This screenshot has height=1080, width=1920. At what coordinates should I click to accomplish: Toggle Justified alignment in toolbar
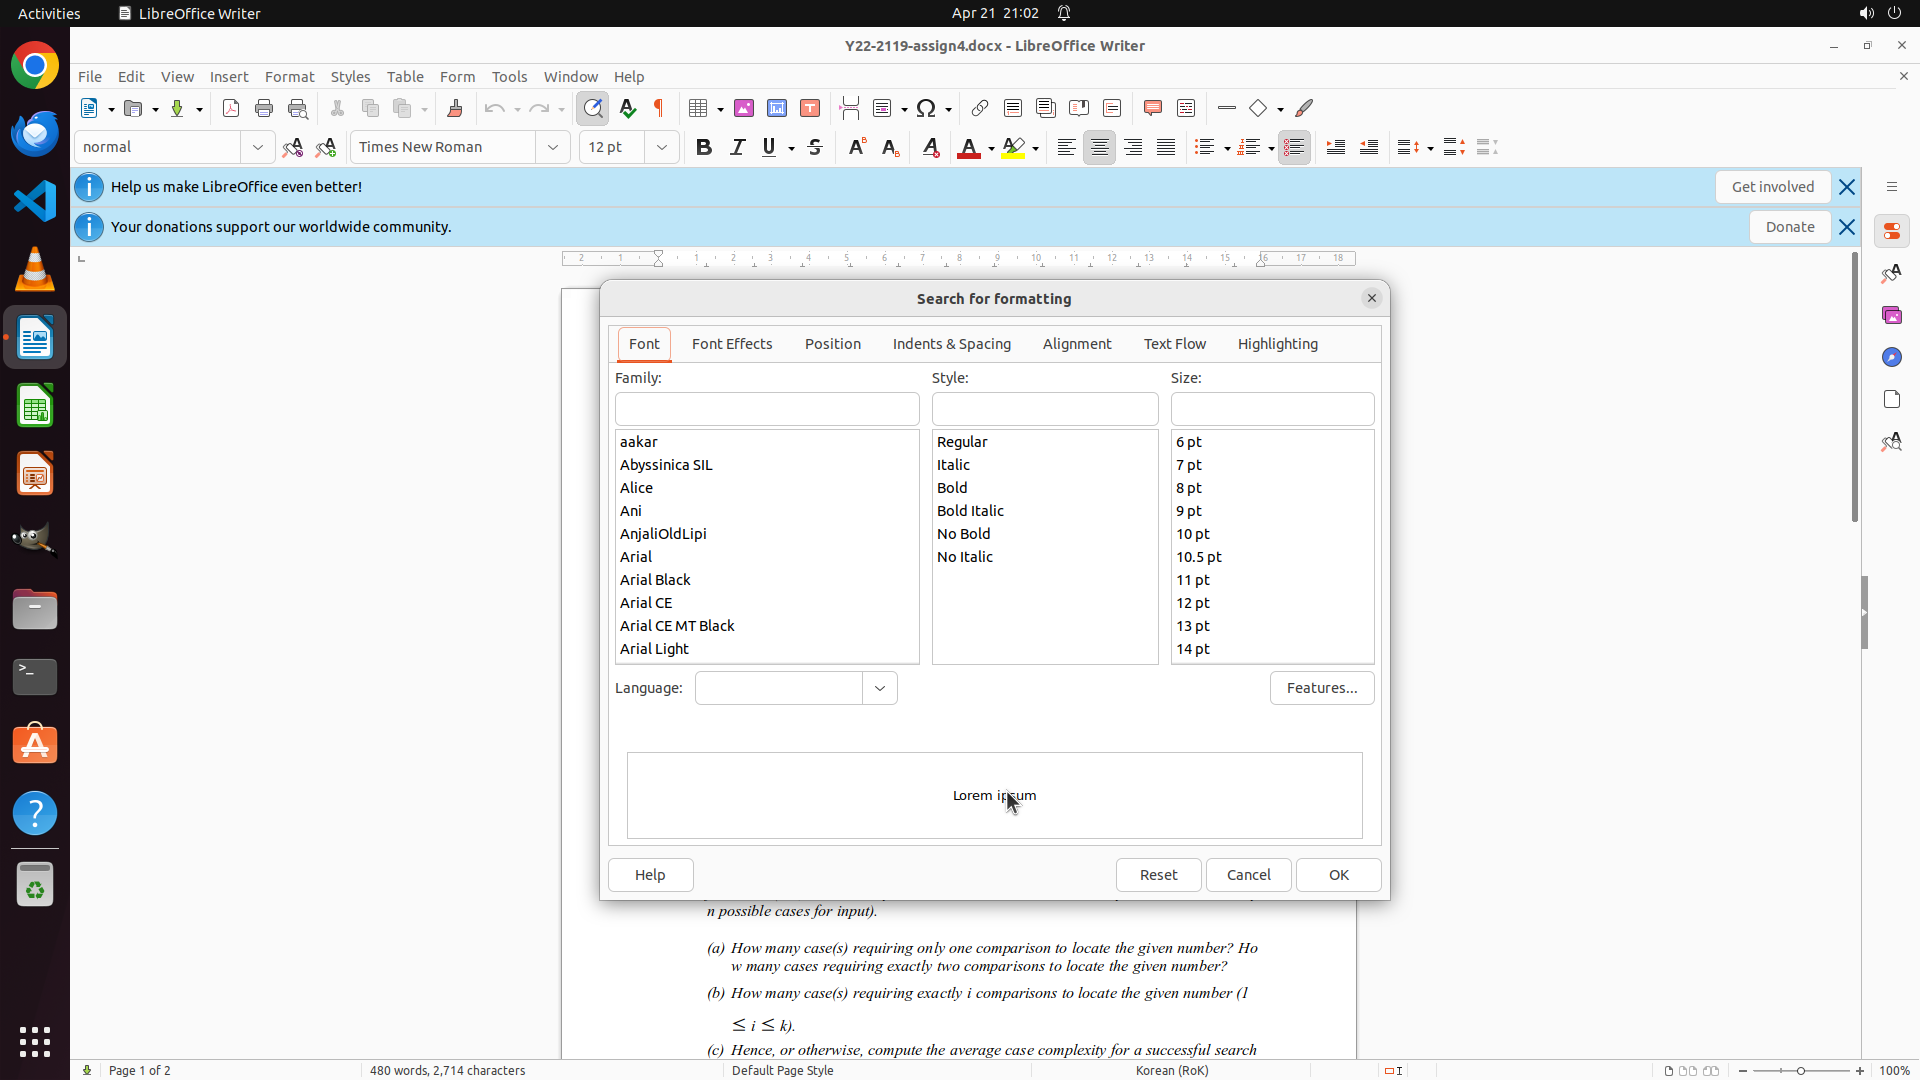[1166, 147]
